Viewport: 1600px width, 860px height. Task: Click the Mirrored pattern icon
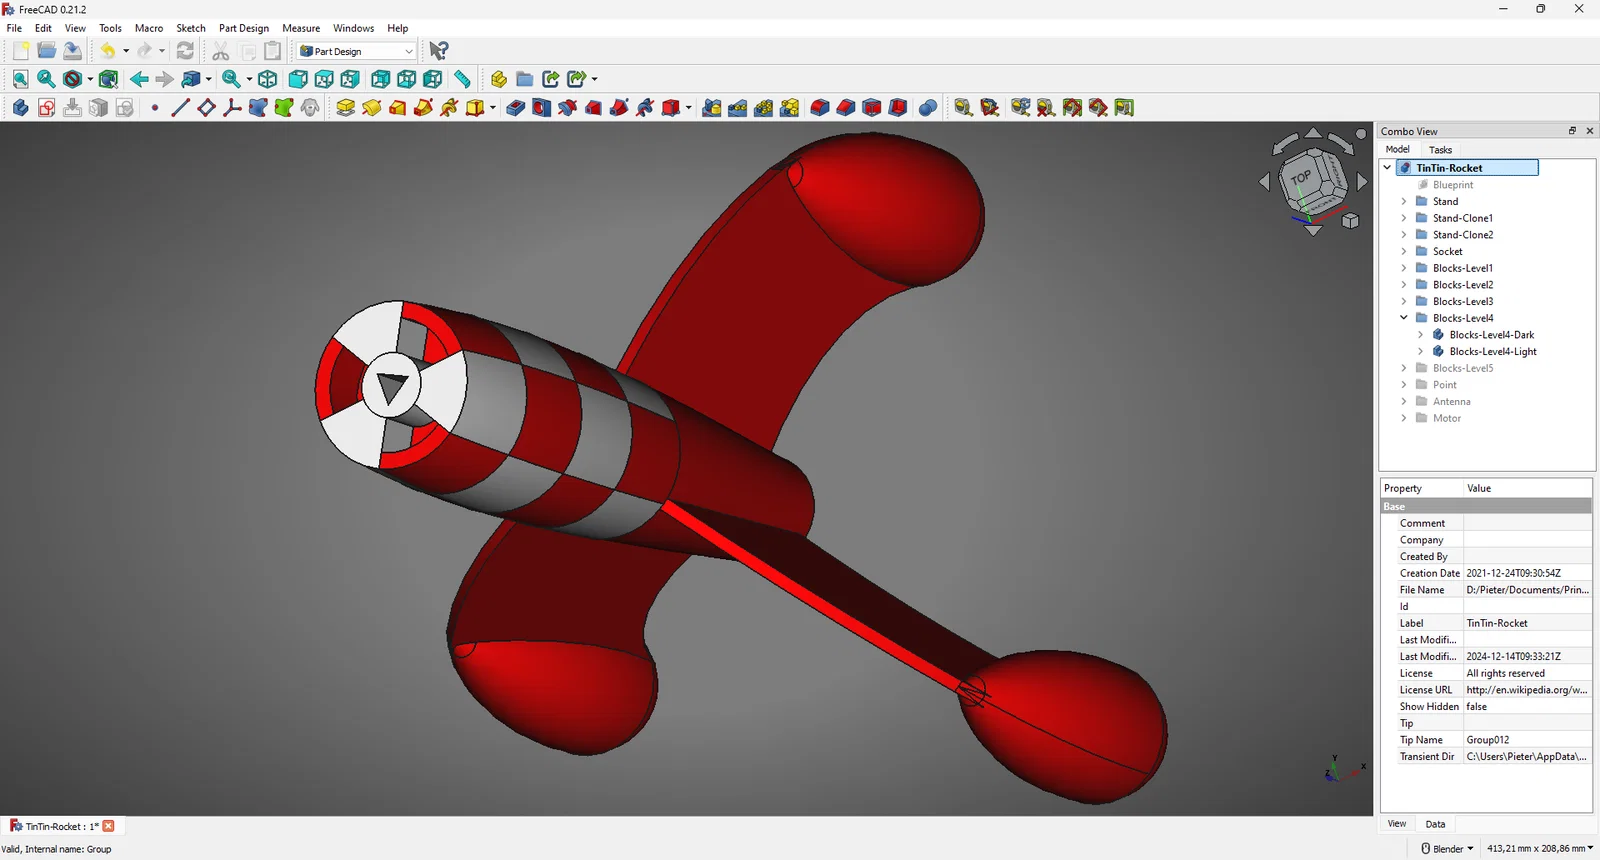point(711,108)
